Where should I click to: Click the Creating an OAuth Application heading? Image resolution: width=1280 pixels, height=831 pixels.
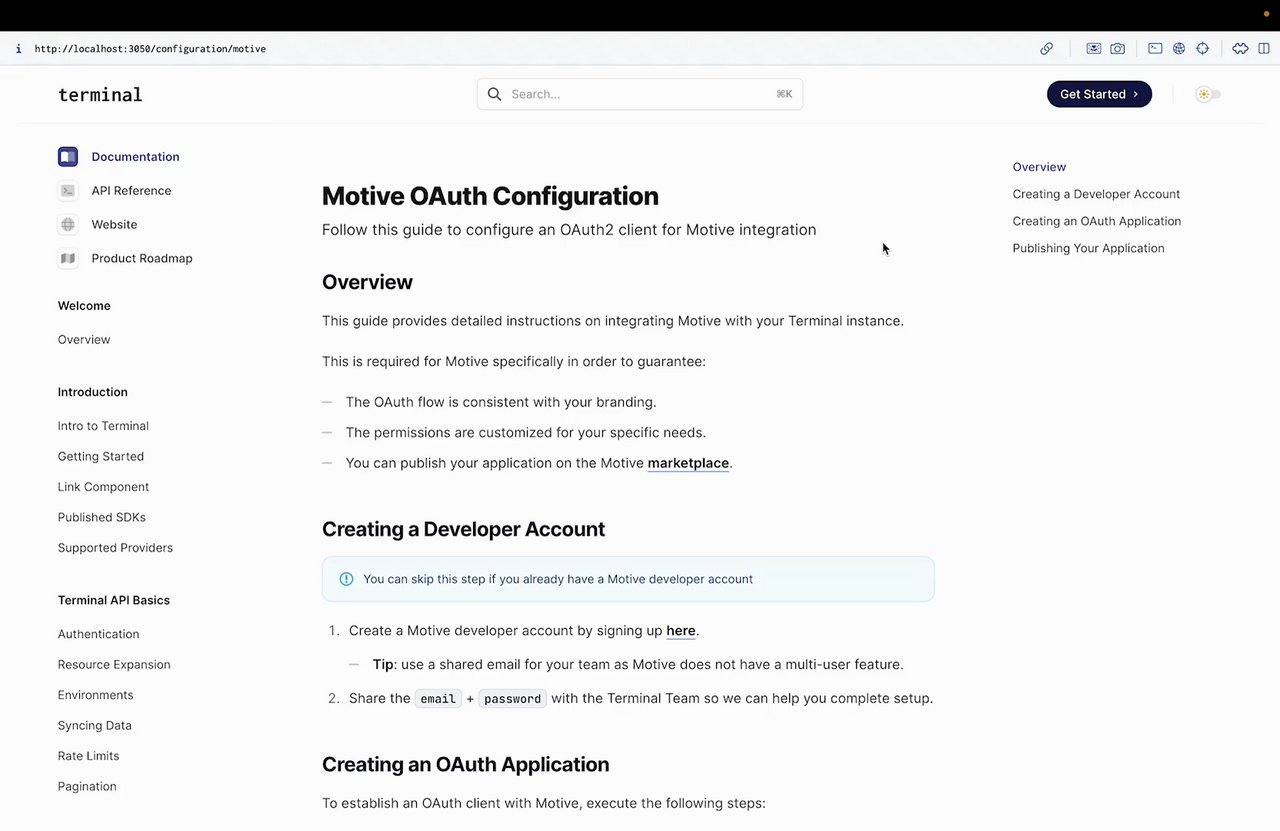point(465,764)
